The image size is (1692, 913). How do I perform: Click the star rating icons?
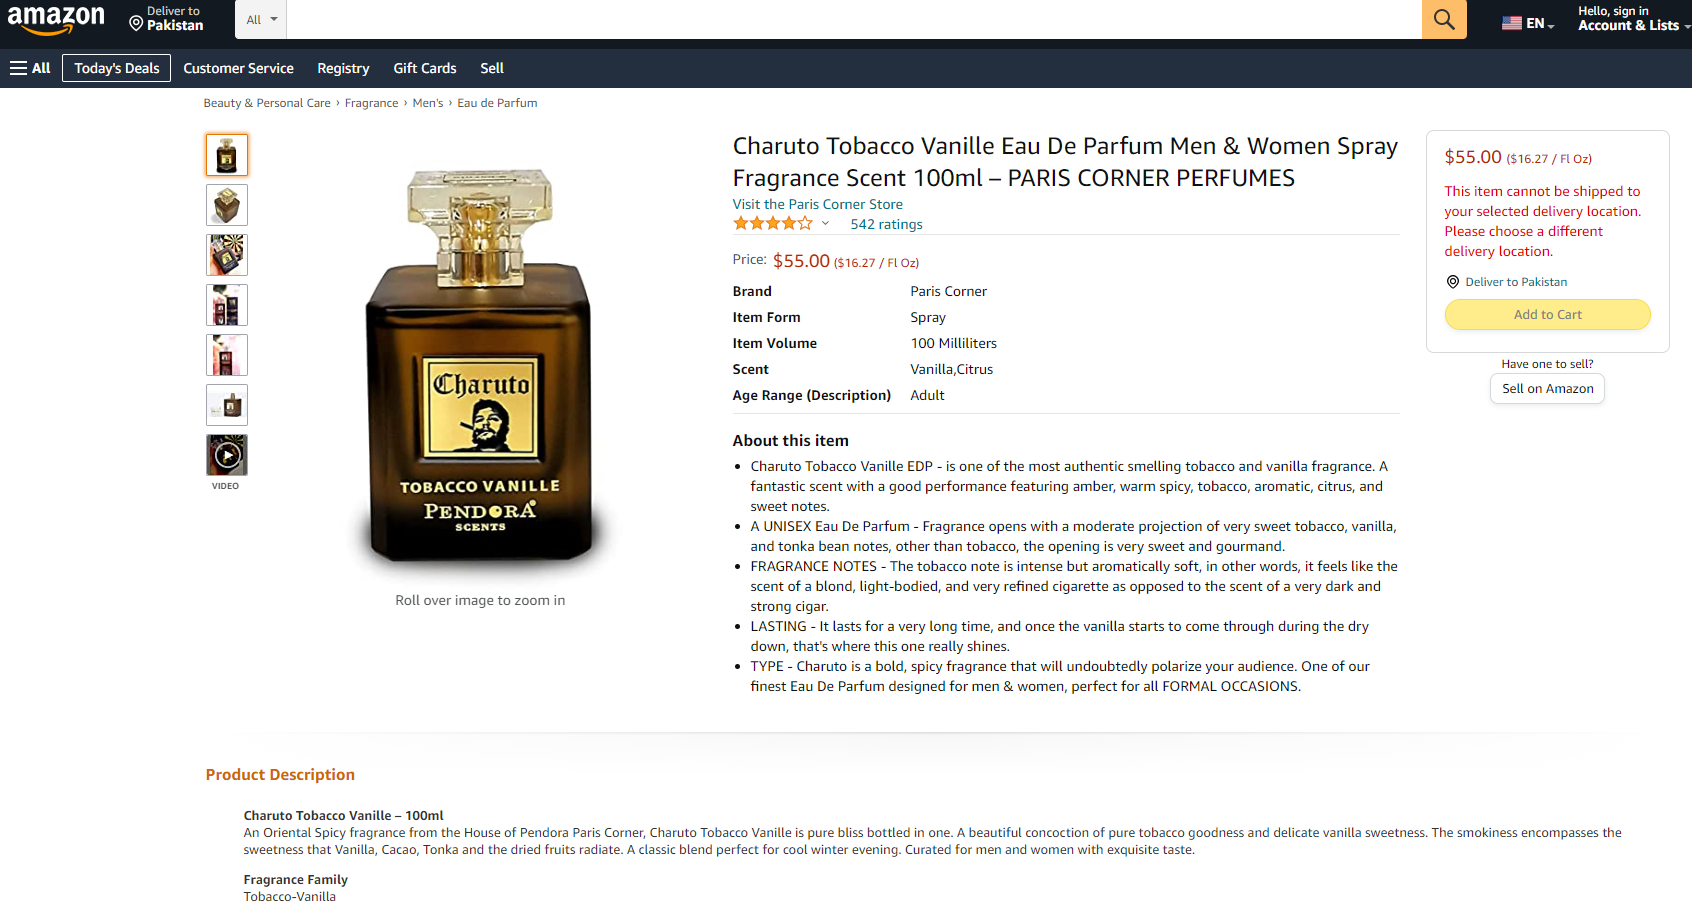coord(772,224)
